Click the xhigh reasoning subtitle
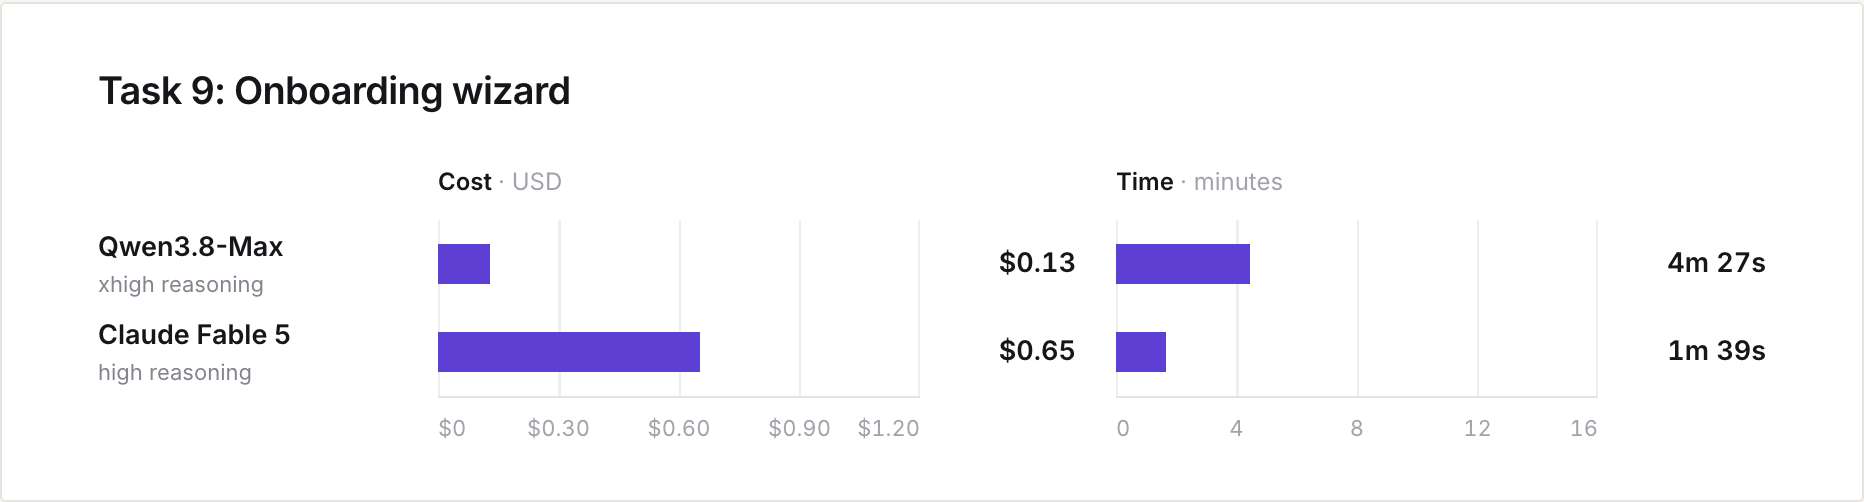 (181, 285)
